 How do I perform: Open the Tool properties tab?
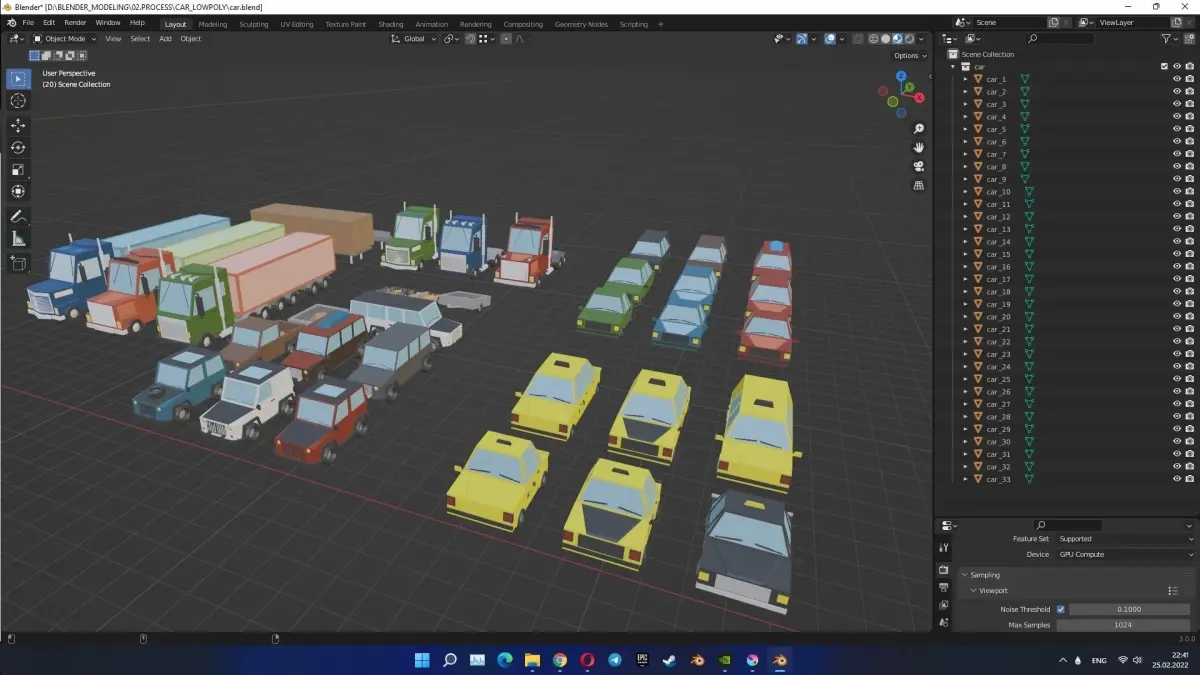tap(944, 548)
